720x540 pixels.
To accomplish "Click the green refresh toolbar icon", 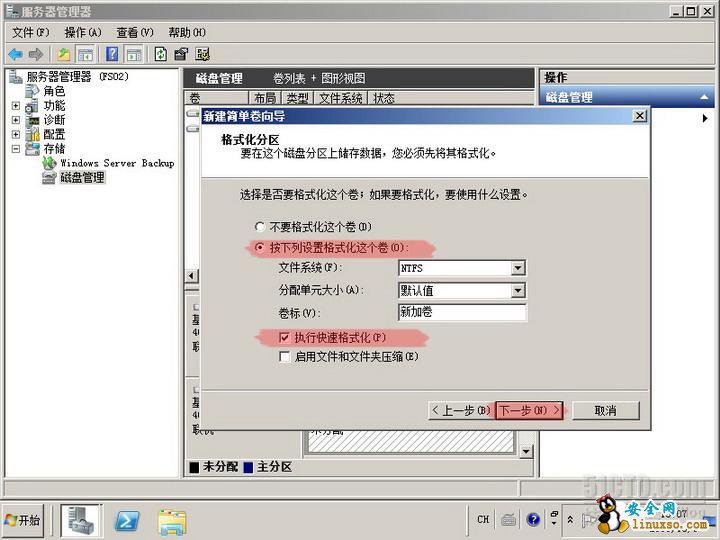I will pyautogui.click(x=160, y=54).
